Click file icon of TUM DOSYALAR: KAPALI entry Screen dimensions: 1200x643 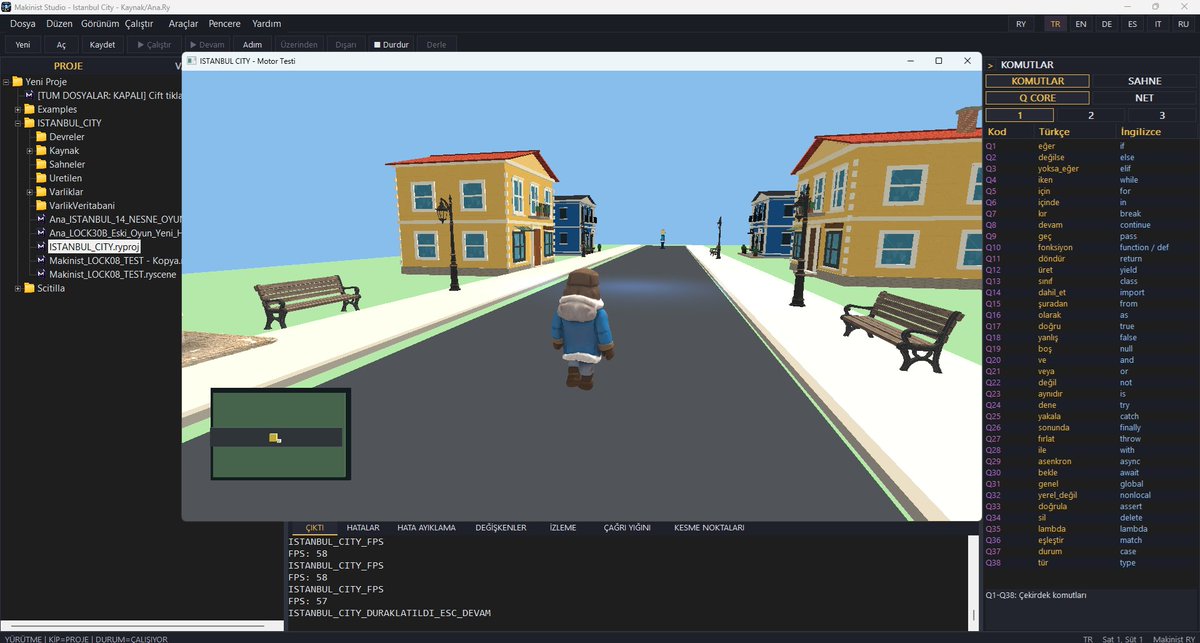click(x=29, y=95)
